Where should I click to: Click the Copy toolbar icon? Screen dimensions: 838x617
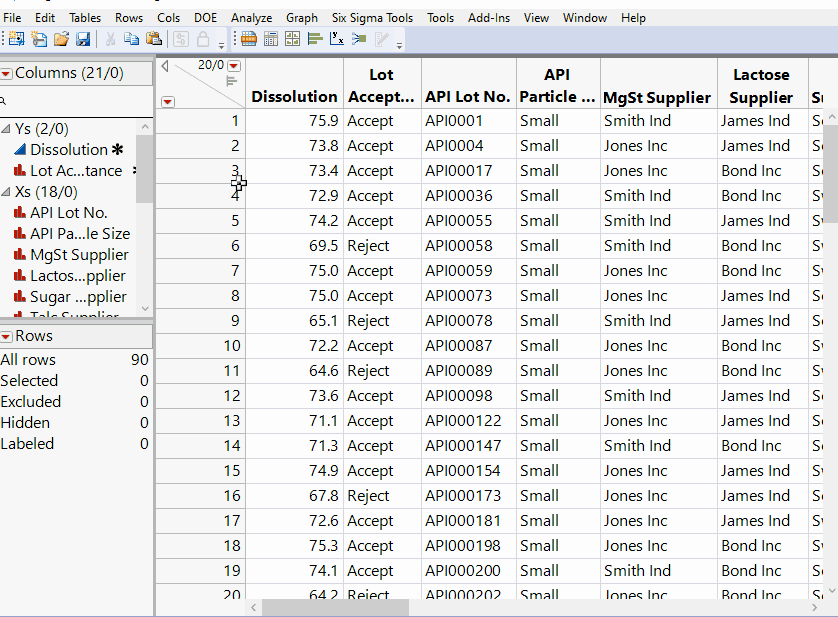131,39
